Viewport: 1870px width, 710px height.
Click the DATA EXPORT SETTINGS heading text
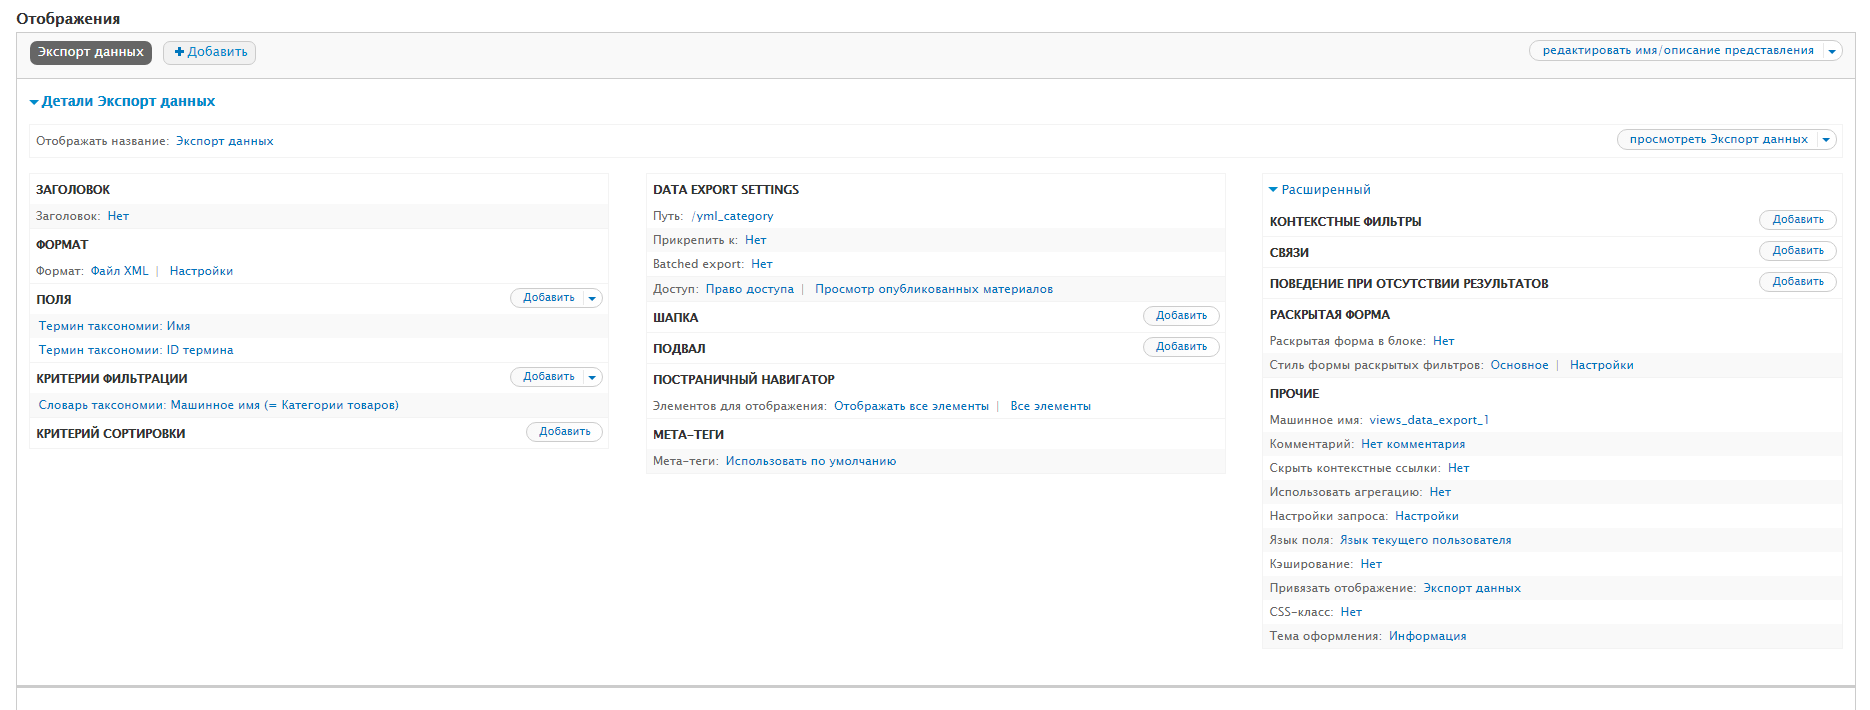(726, 190)
